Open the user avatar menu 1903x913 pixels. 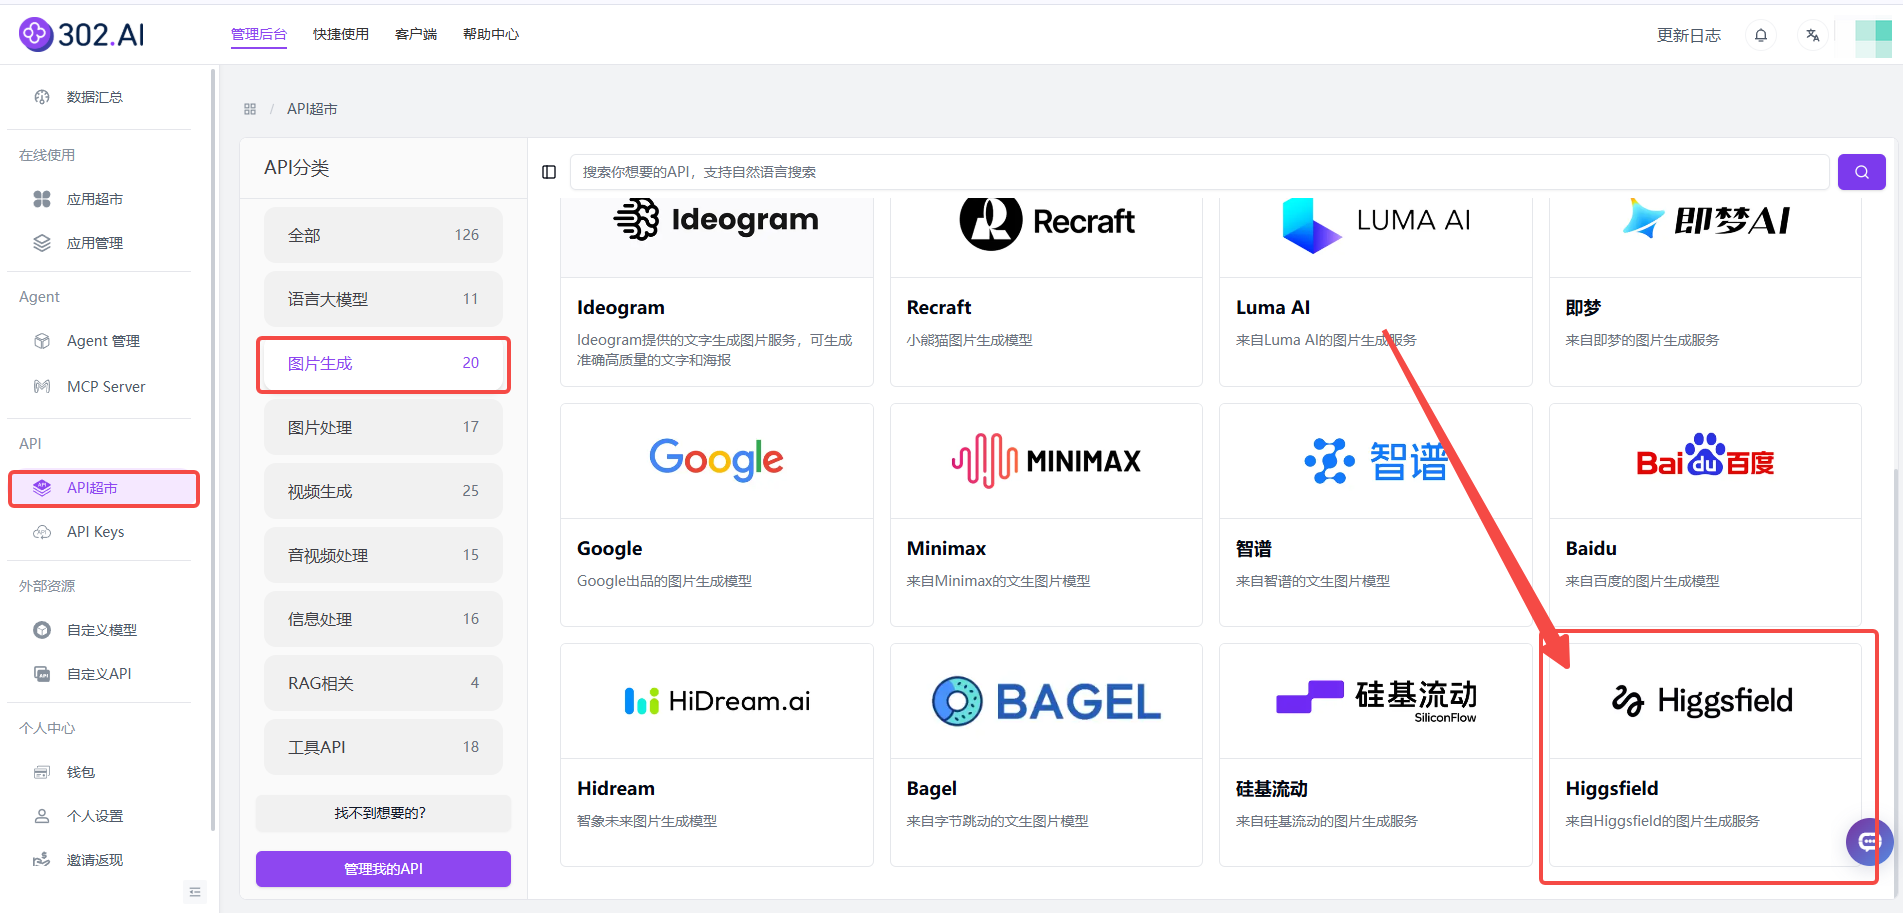tap(1873, 38)
